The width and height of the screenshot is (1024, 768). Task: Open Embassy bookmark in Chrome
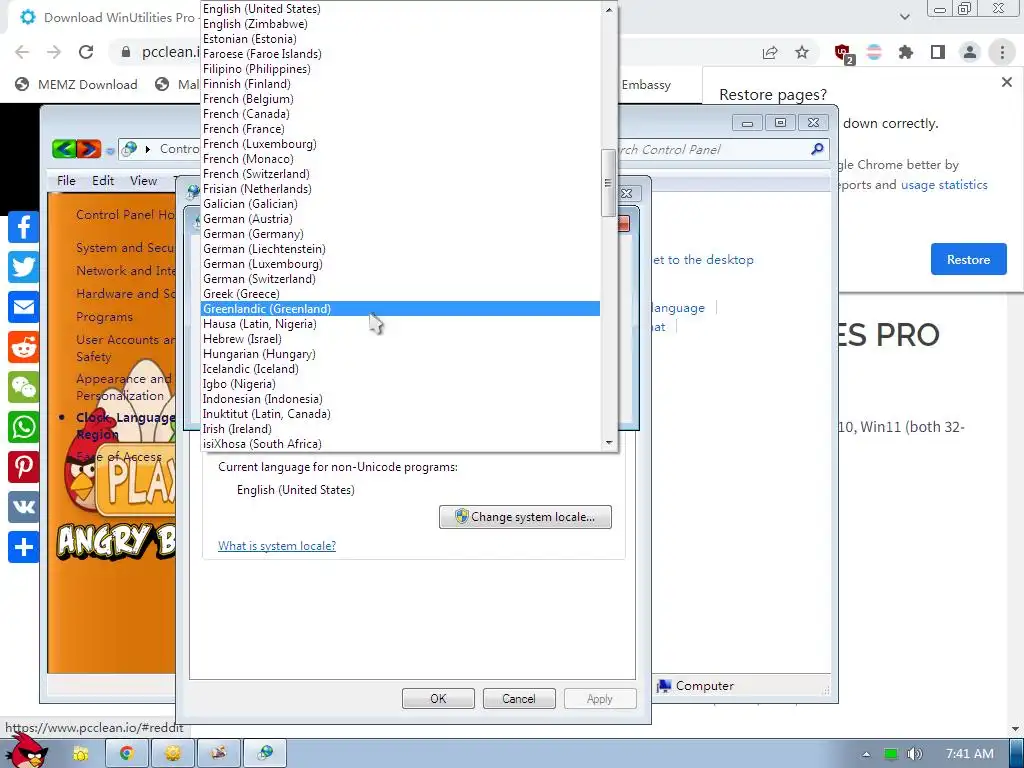646,85
